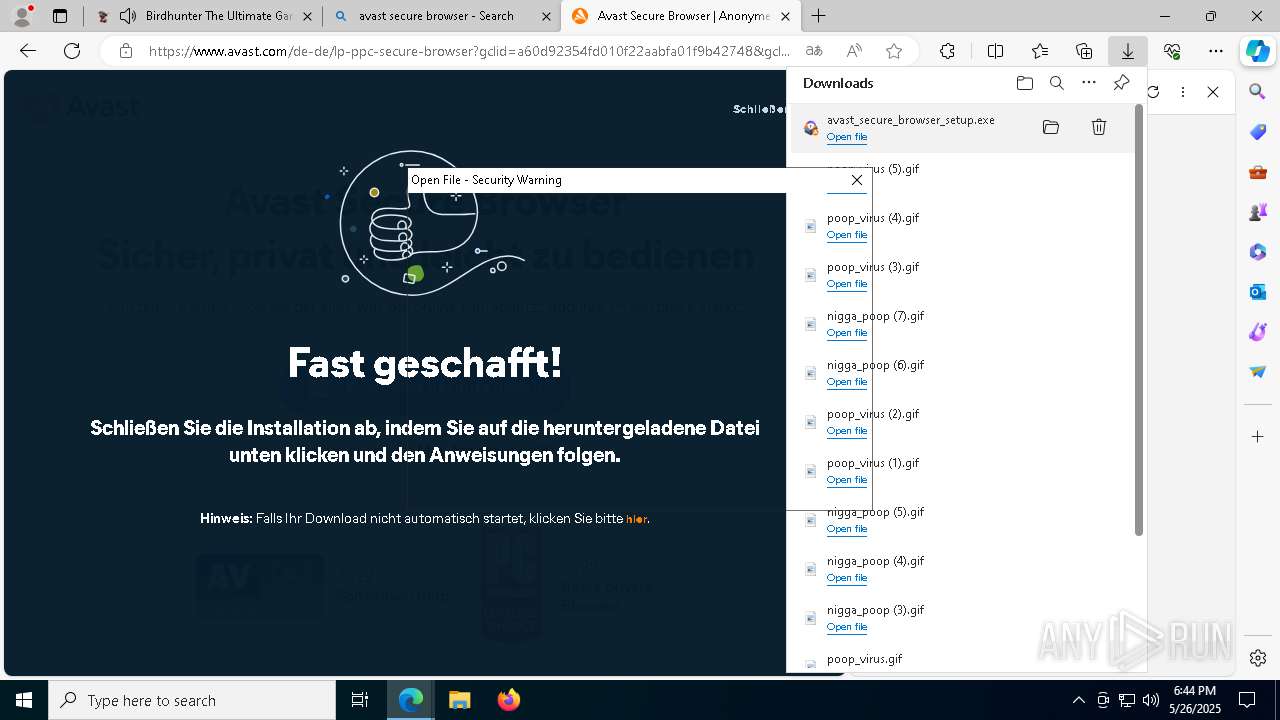Open file link for poop_virus (4).gif

coord(847,235)
